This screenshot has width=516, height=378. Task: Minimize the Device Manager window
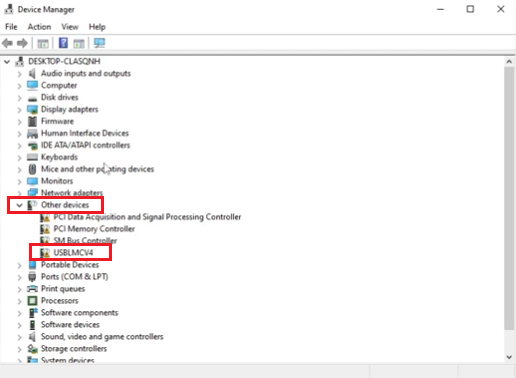[440, 9]
